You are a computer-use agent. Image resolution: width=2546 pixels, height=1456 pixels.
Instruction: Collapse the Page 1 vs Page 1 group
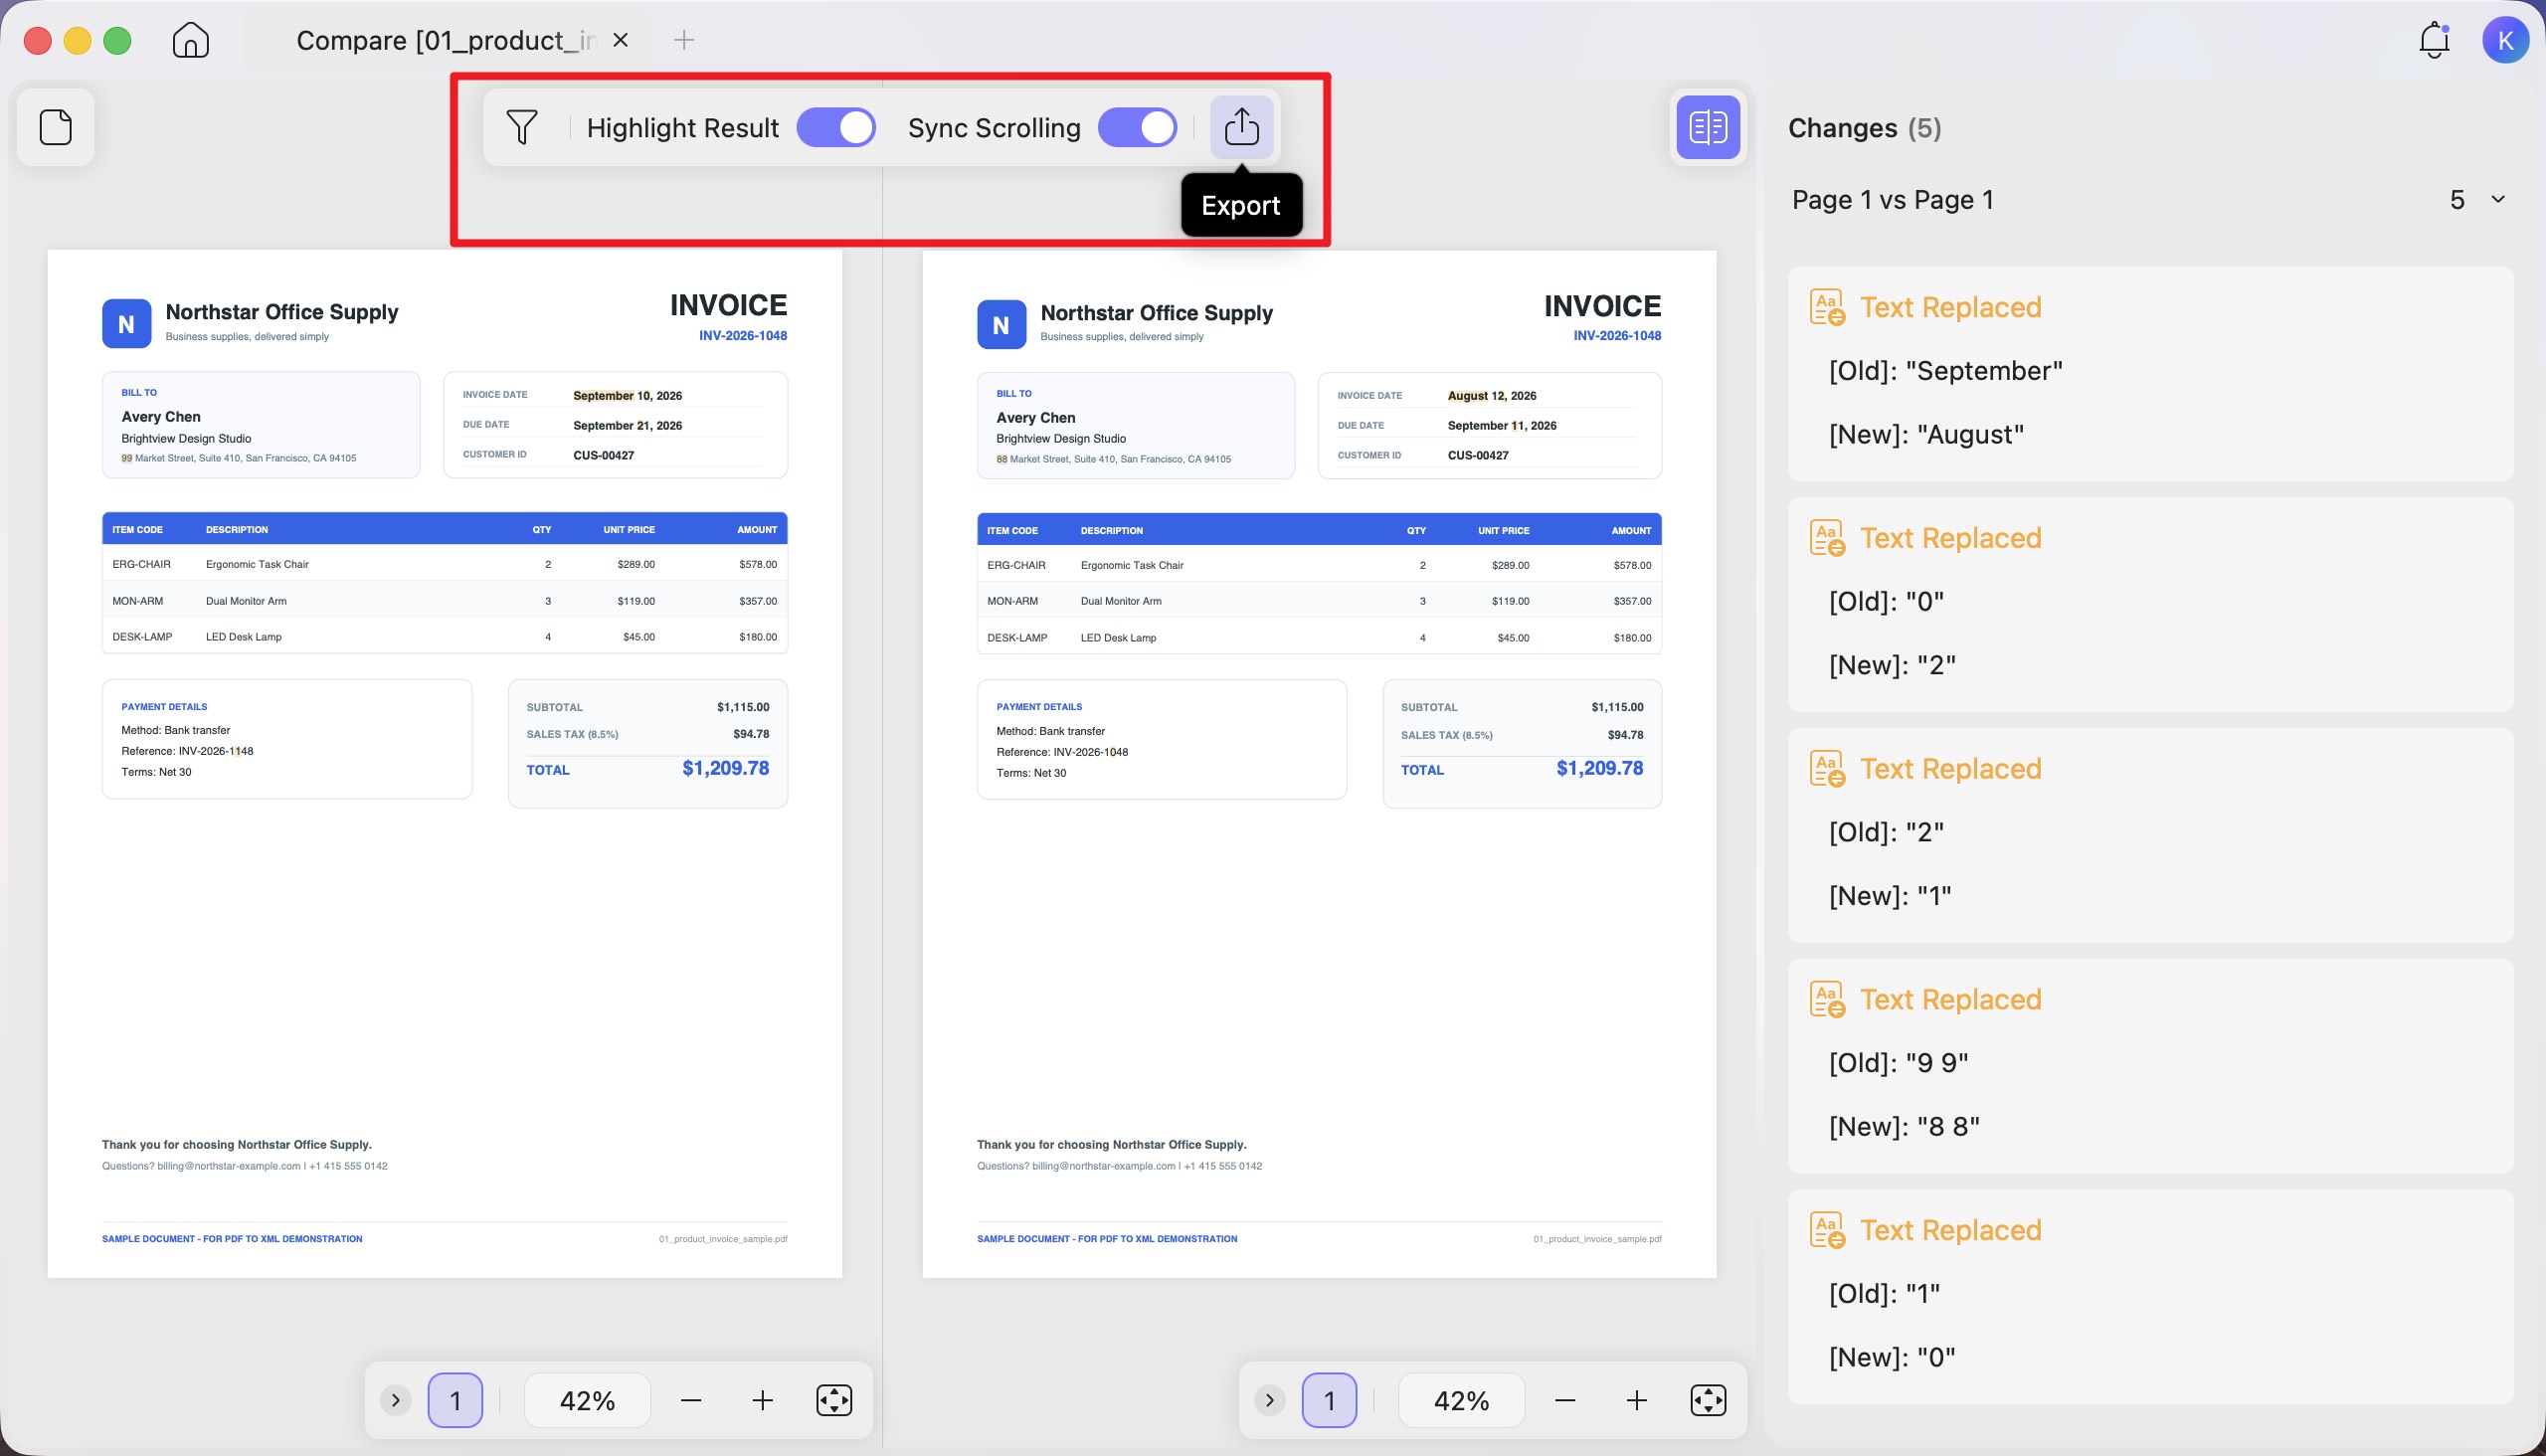pyautogui.click(x=2498, y=199)
